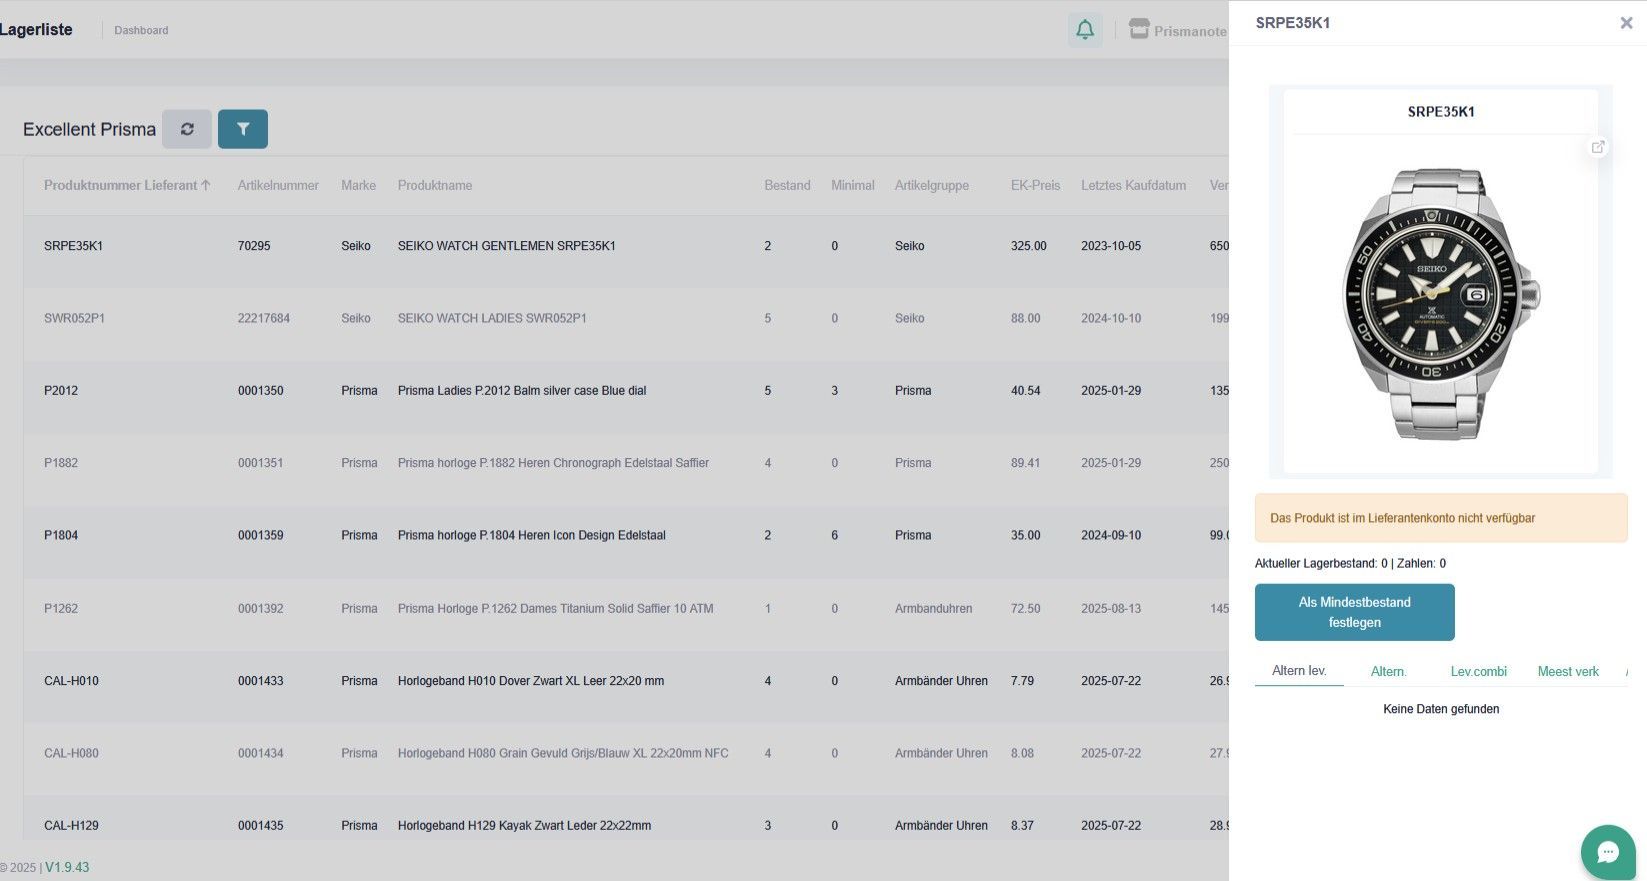
Task: Select row SRPE35K1 in the table
Action: (626, 246)
